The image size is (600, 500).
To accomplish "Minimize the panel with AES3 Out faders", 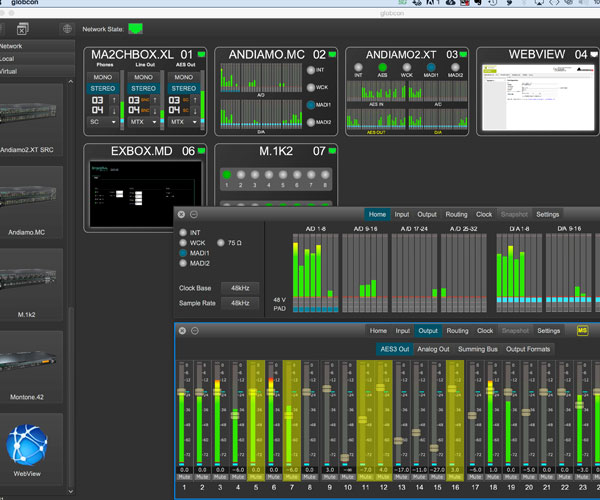I will click(195, 331).
